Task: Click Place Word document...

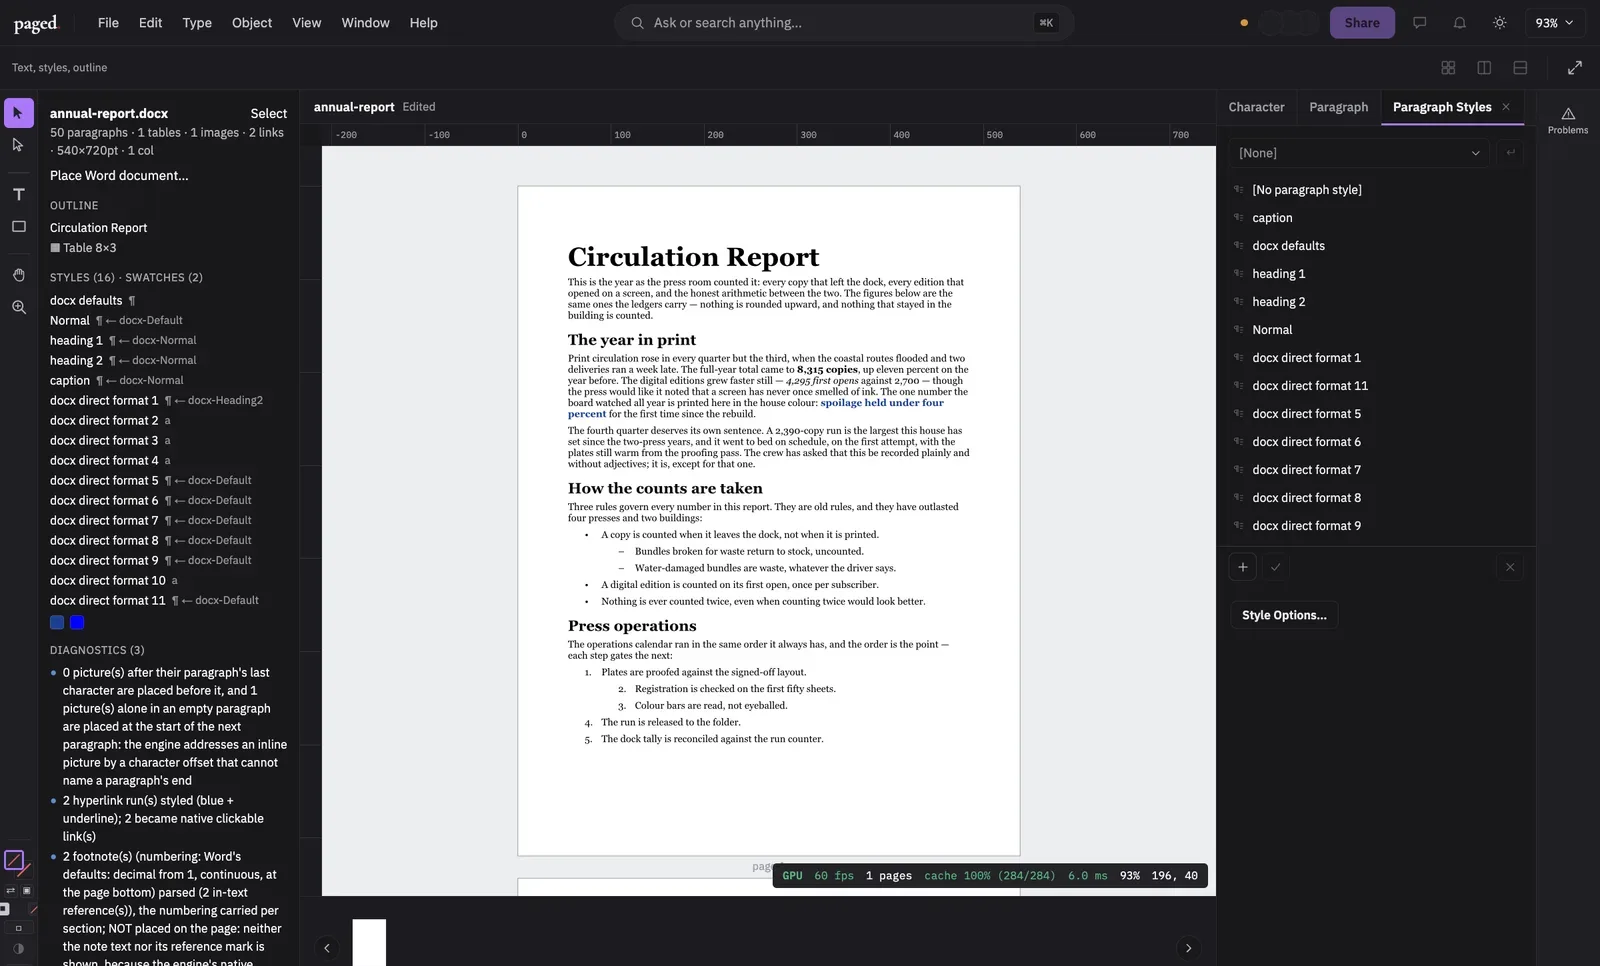Action: point(119,176)
